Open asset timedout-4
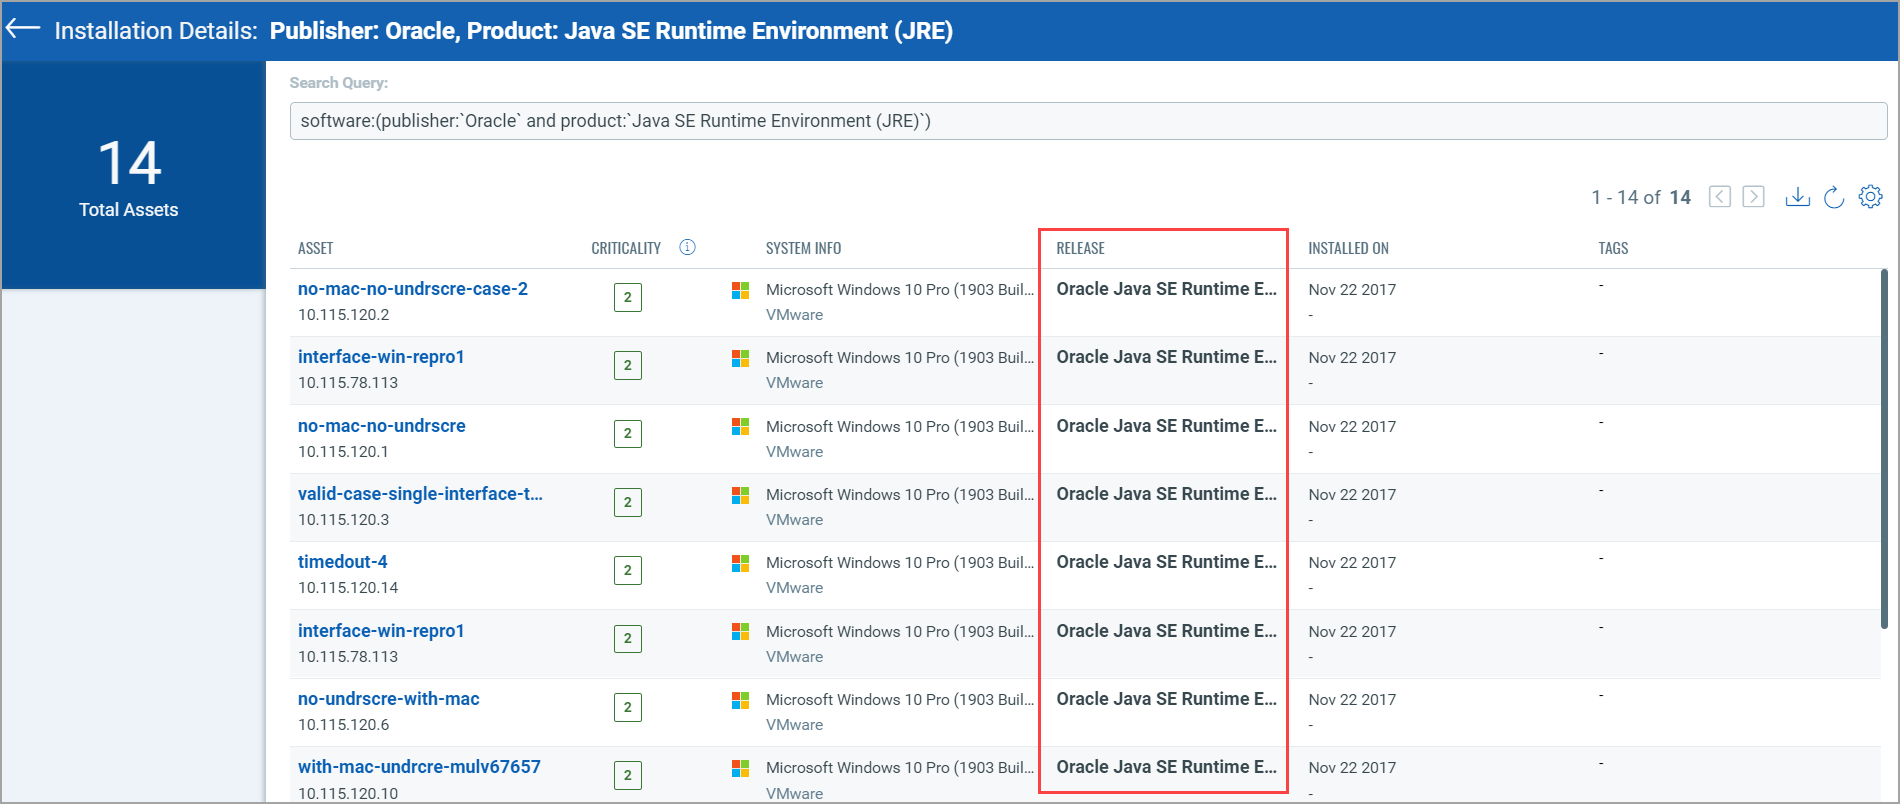The height and width of the screenshot is (804, 1900). click(x=343, y=562)
